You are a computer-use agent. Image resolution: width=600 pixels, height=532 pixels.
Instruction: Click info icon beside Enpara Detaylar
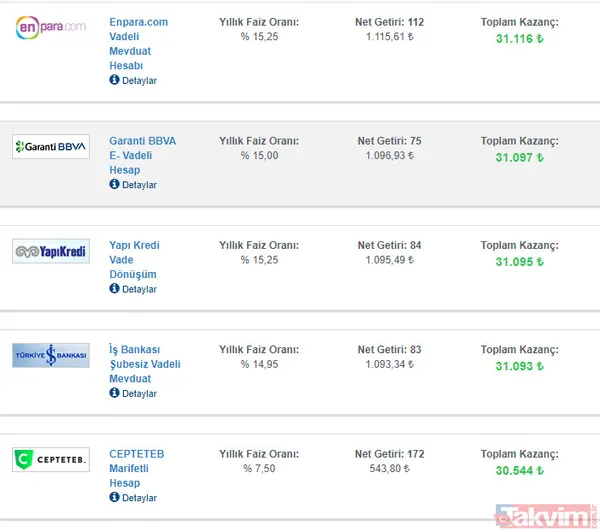click(x=114, y=81)
